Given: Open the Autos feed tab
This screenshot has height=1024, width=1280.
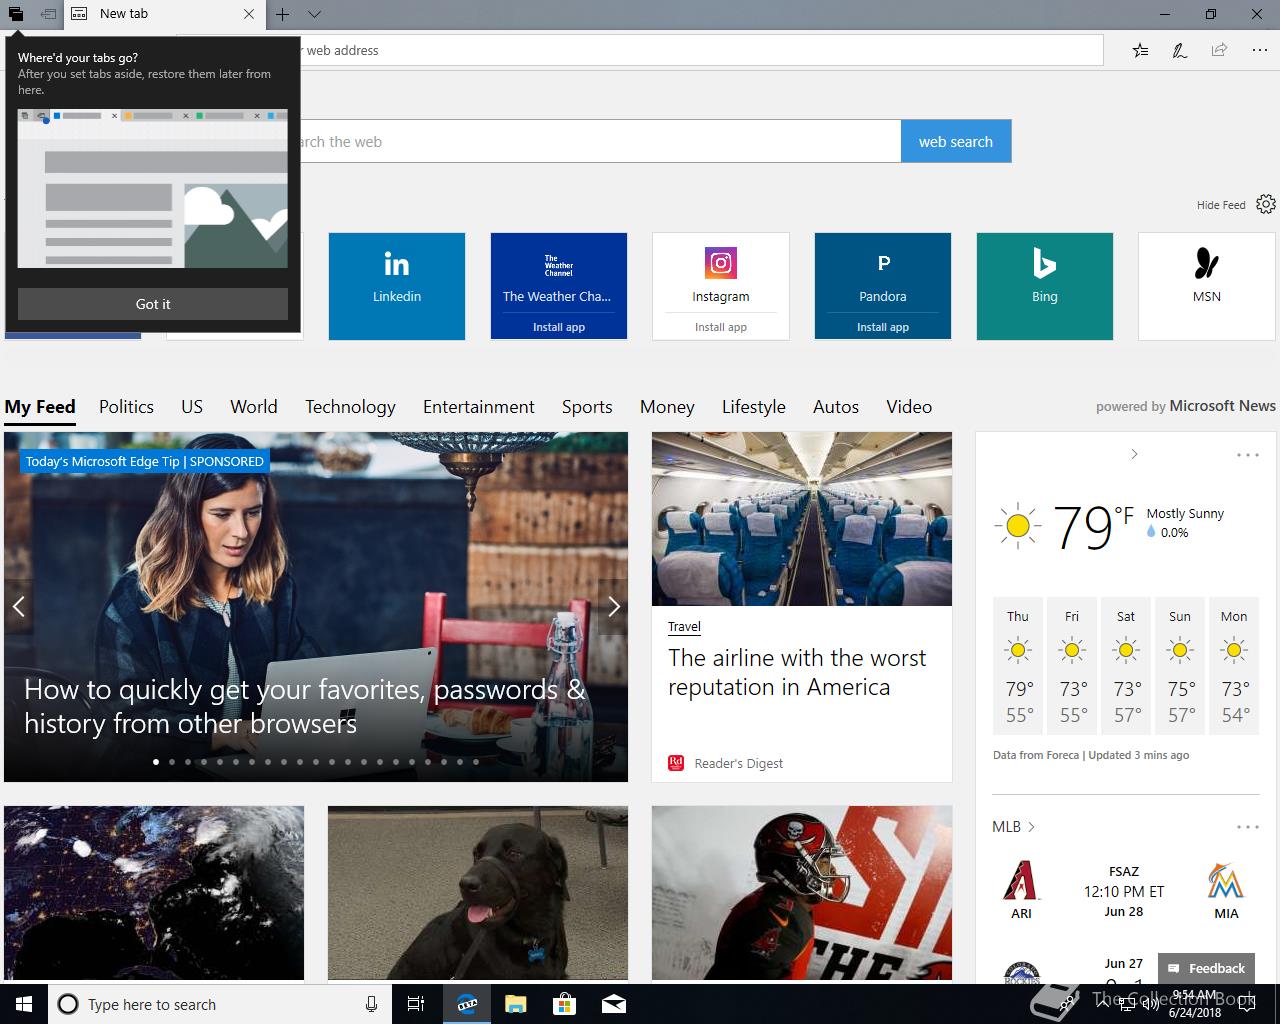Looking at the screenshot, I should (836, 407).
